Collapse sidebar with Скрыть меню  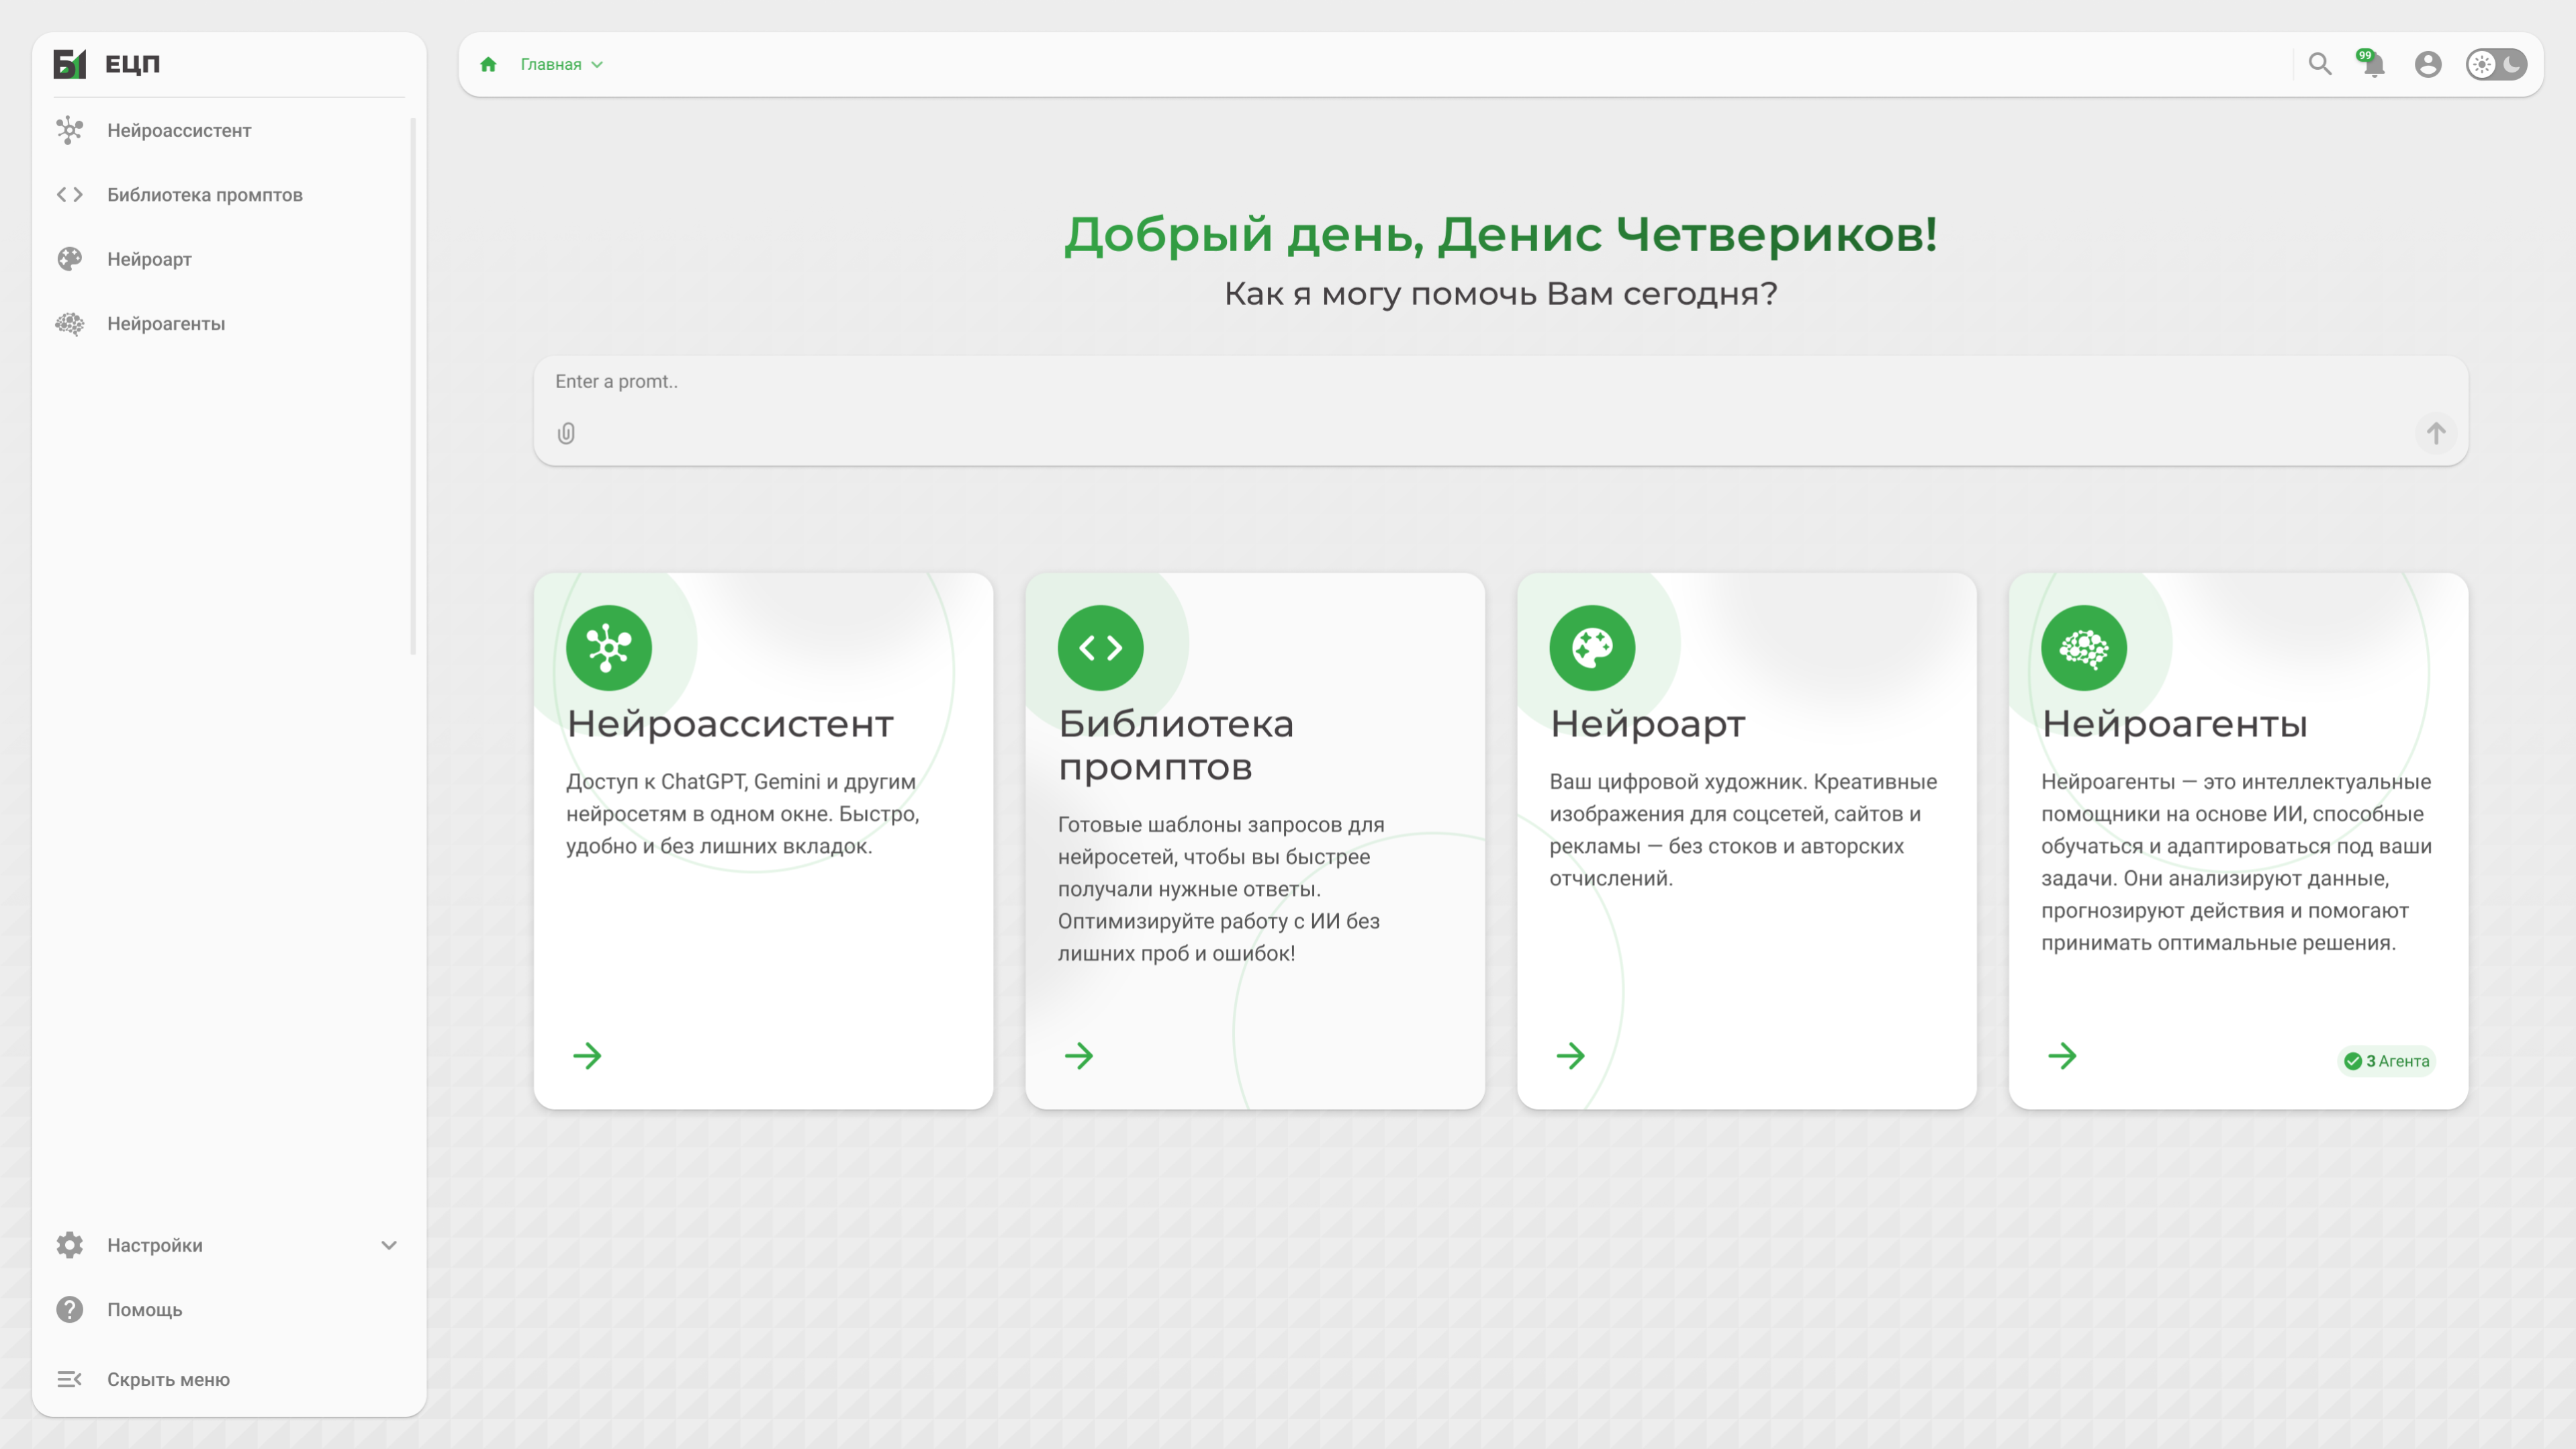click(x=168, y=1379)
